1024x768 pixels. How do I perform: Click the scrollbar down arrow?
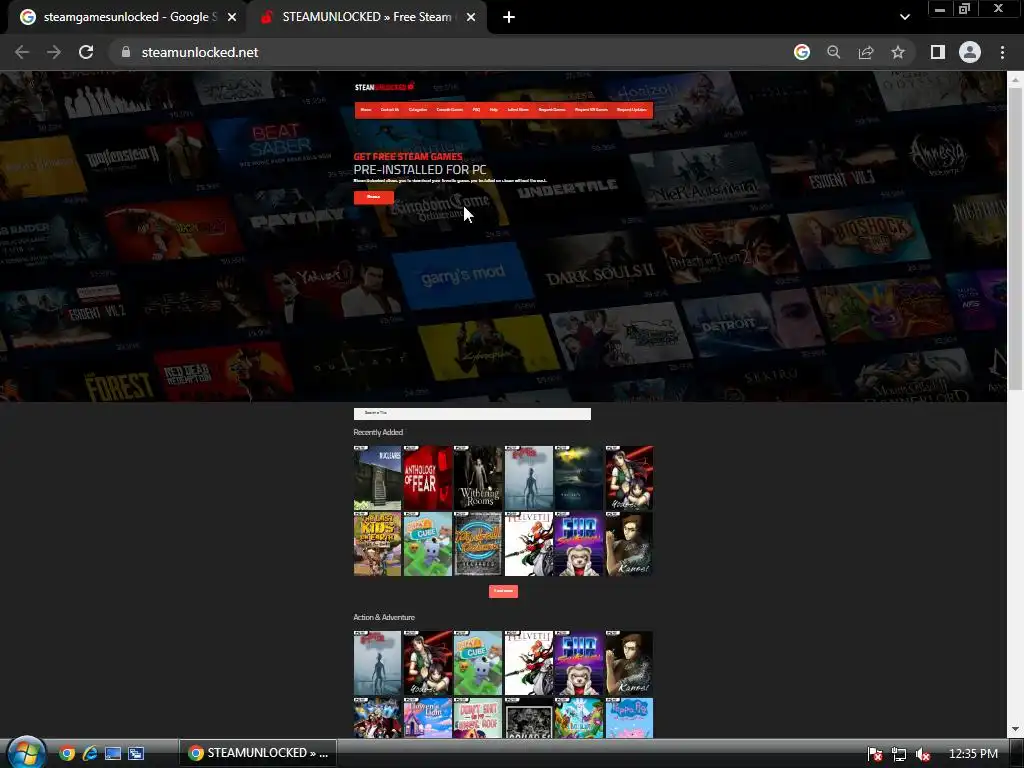[x=1016, y=729]
